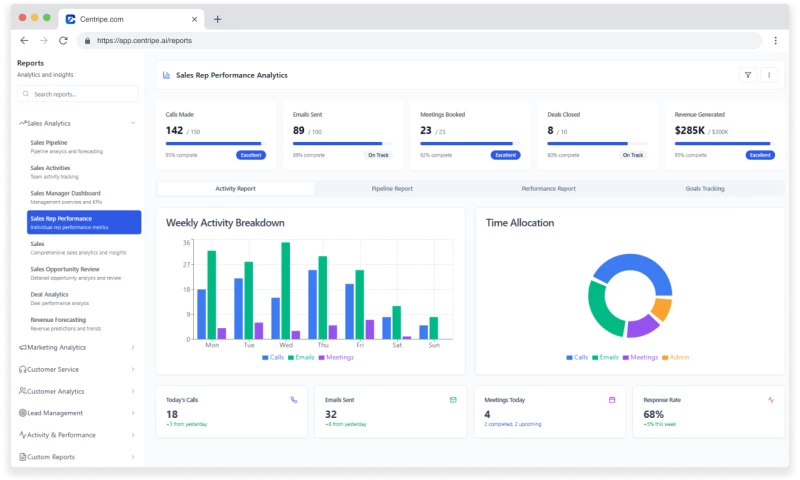Expand the Lead Management section
The width and height of the screenshot is (800, 480).
[x=133, y=413]
